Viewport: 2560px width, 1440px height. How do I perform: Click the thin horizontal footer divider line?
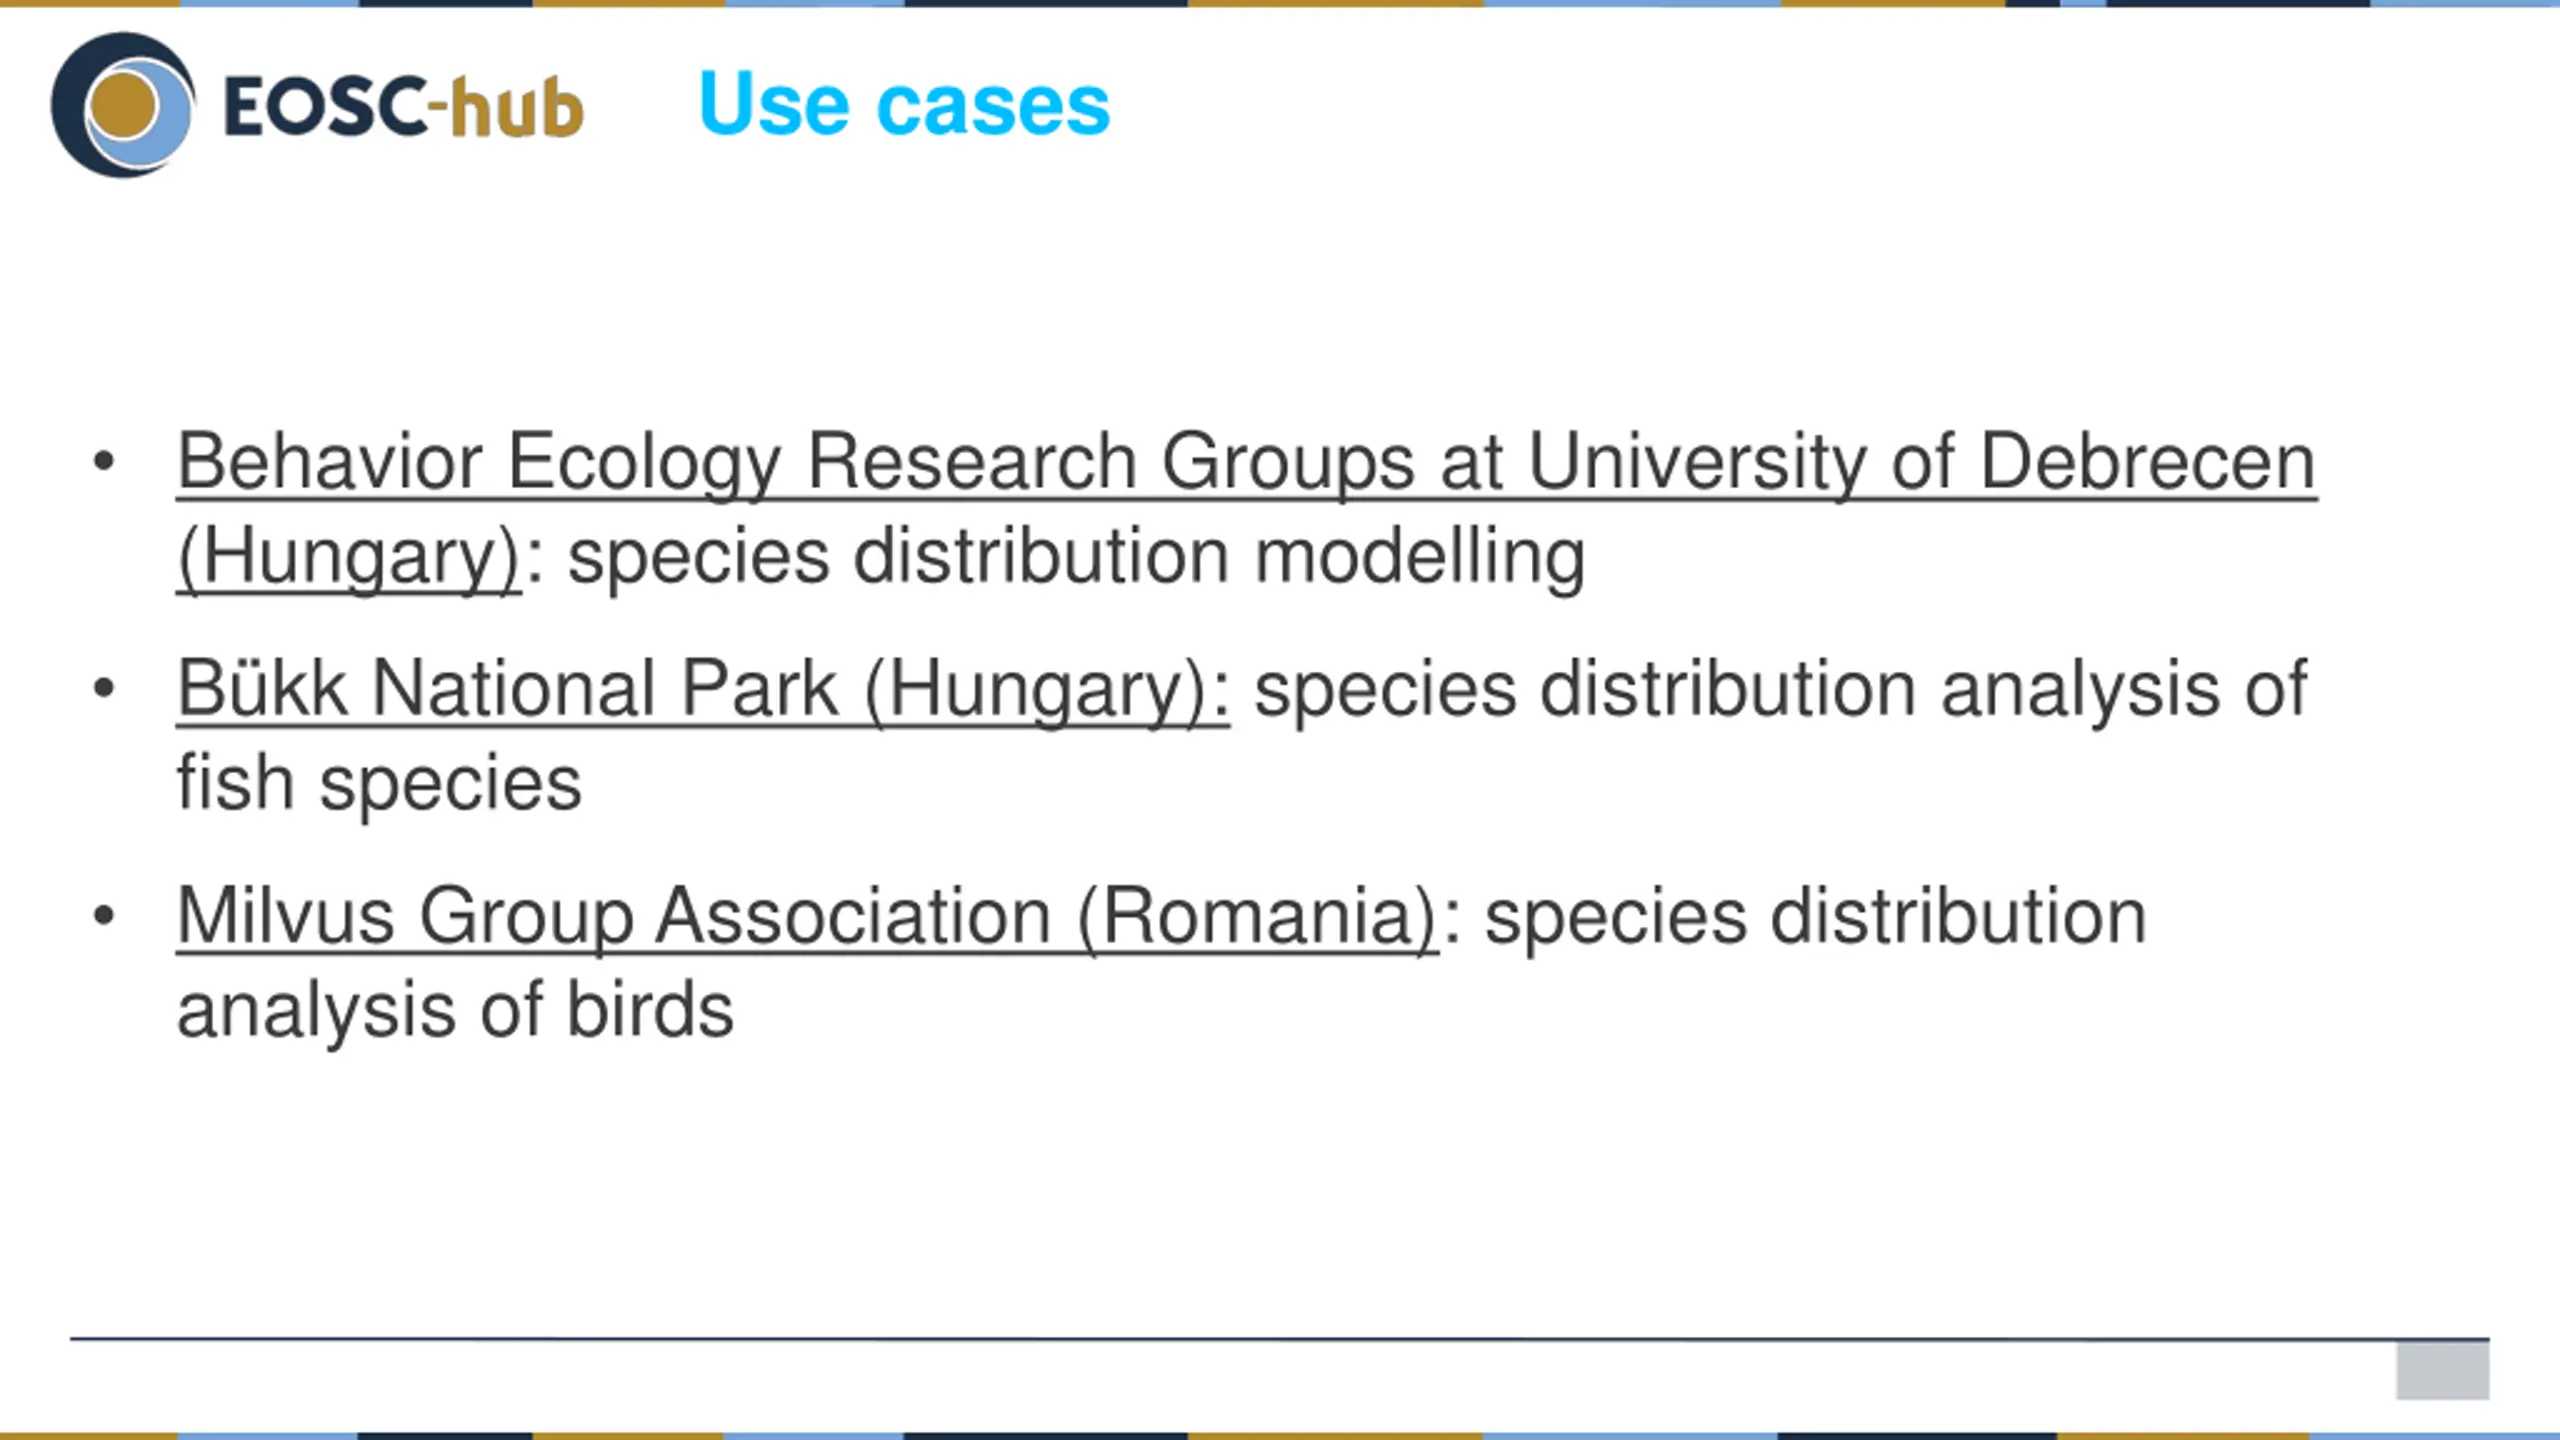pos(1279,1338)
